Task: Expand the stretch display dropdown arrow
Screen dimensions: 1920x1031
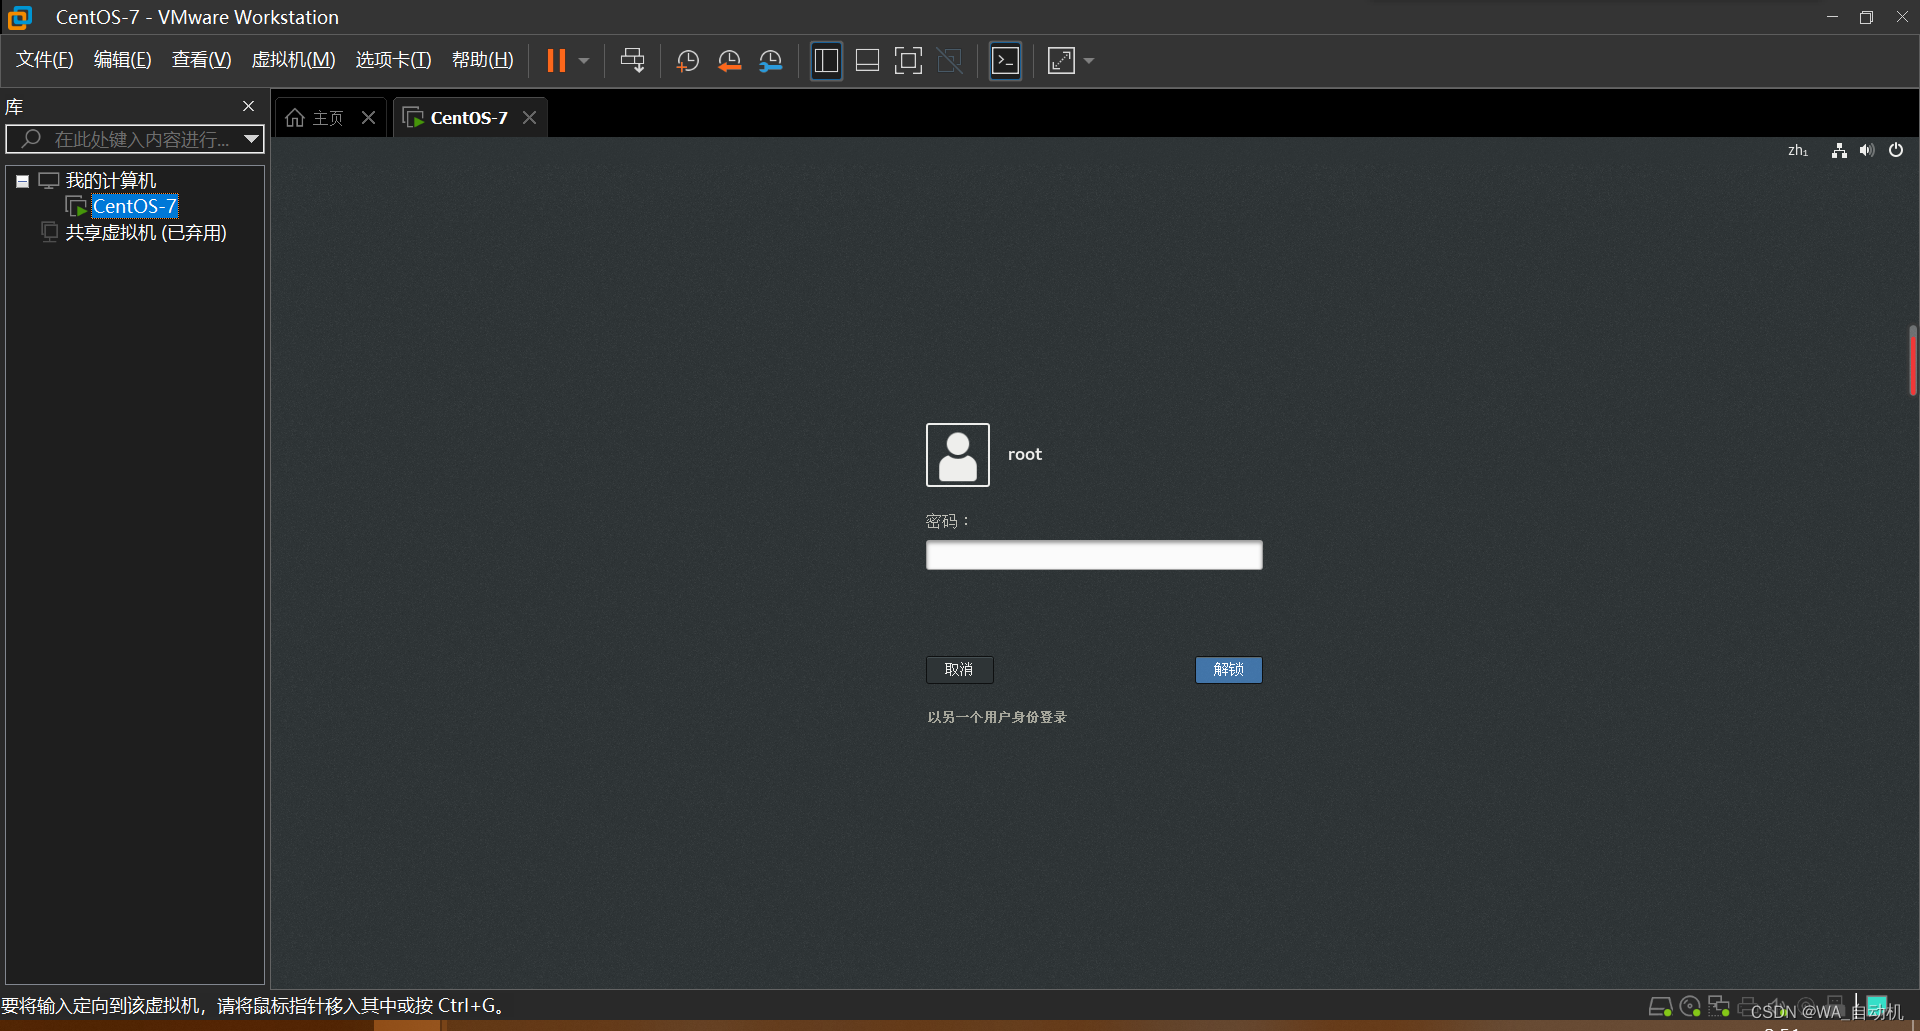Action: pyautogui.click(x=1089, y=61)
